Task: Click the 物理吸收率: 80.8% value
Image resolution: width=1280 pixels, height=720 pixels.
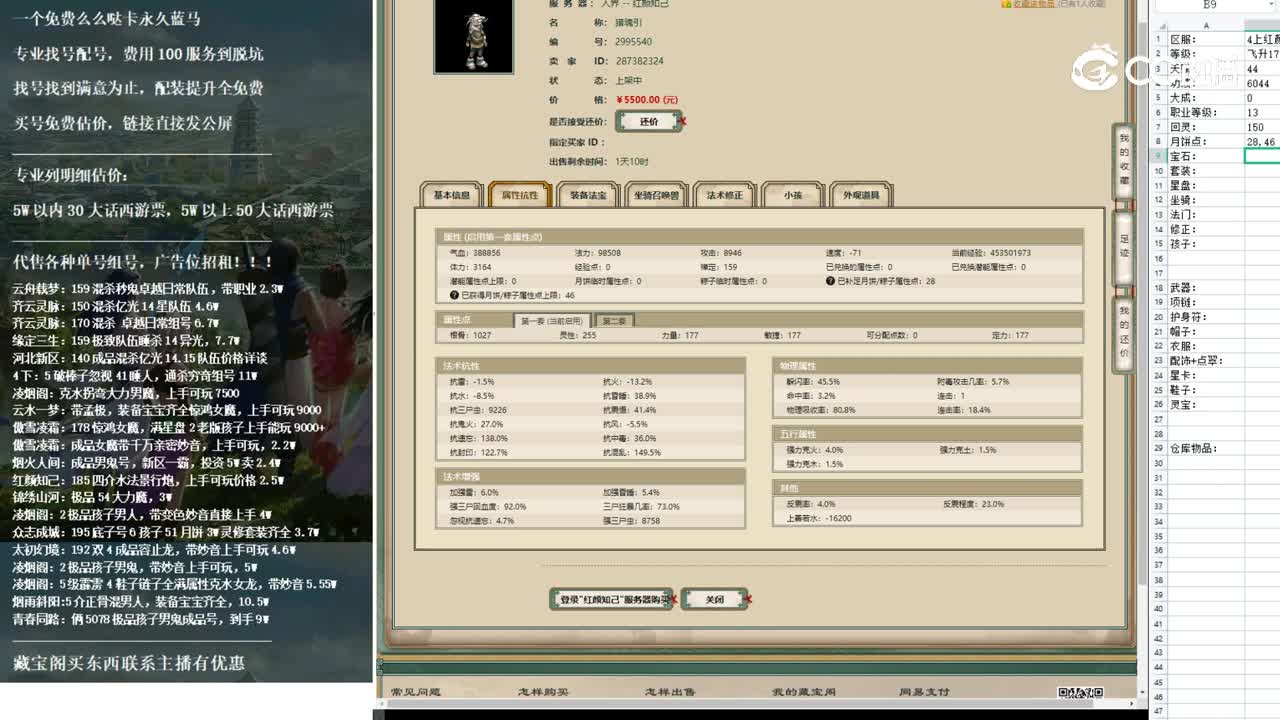Action: pyautogui.click(x=821, y=410)
